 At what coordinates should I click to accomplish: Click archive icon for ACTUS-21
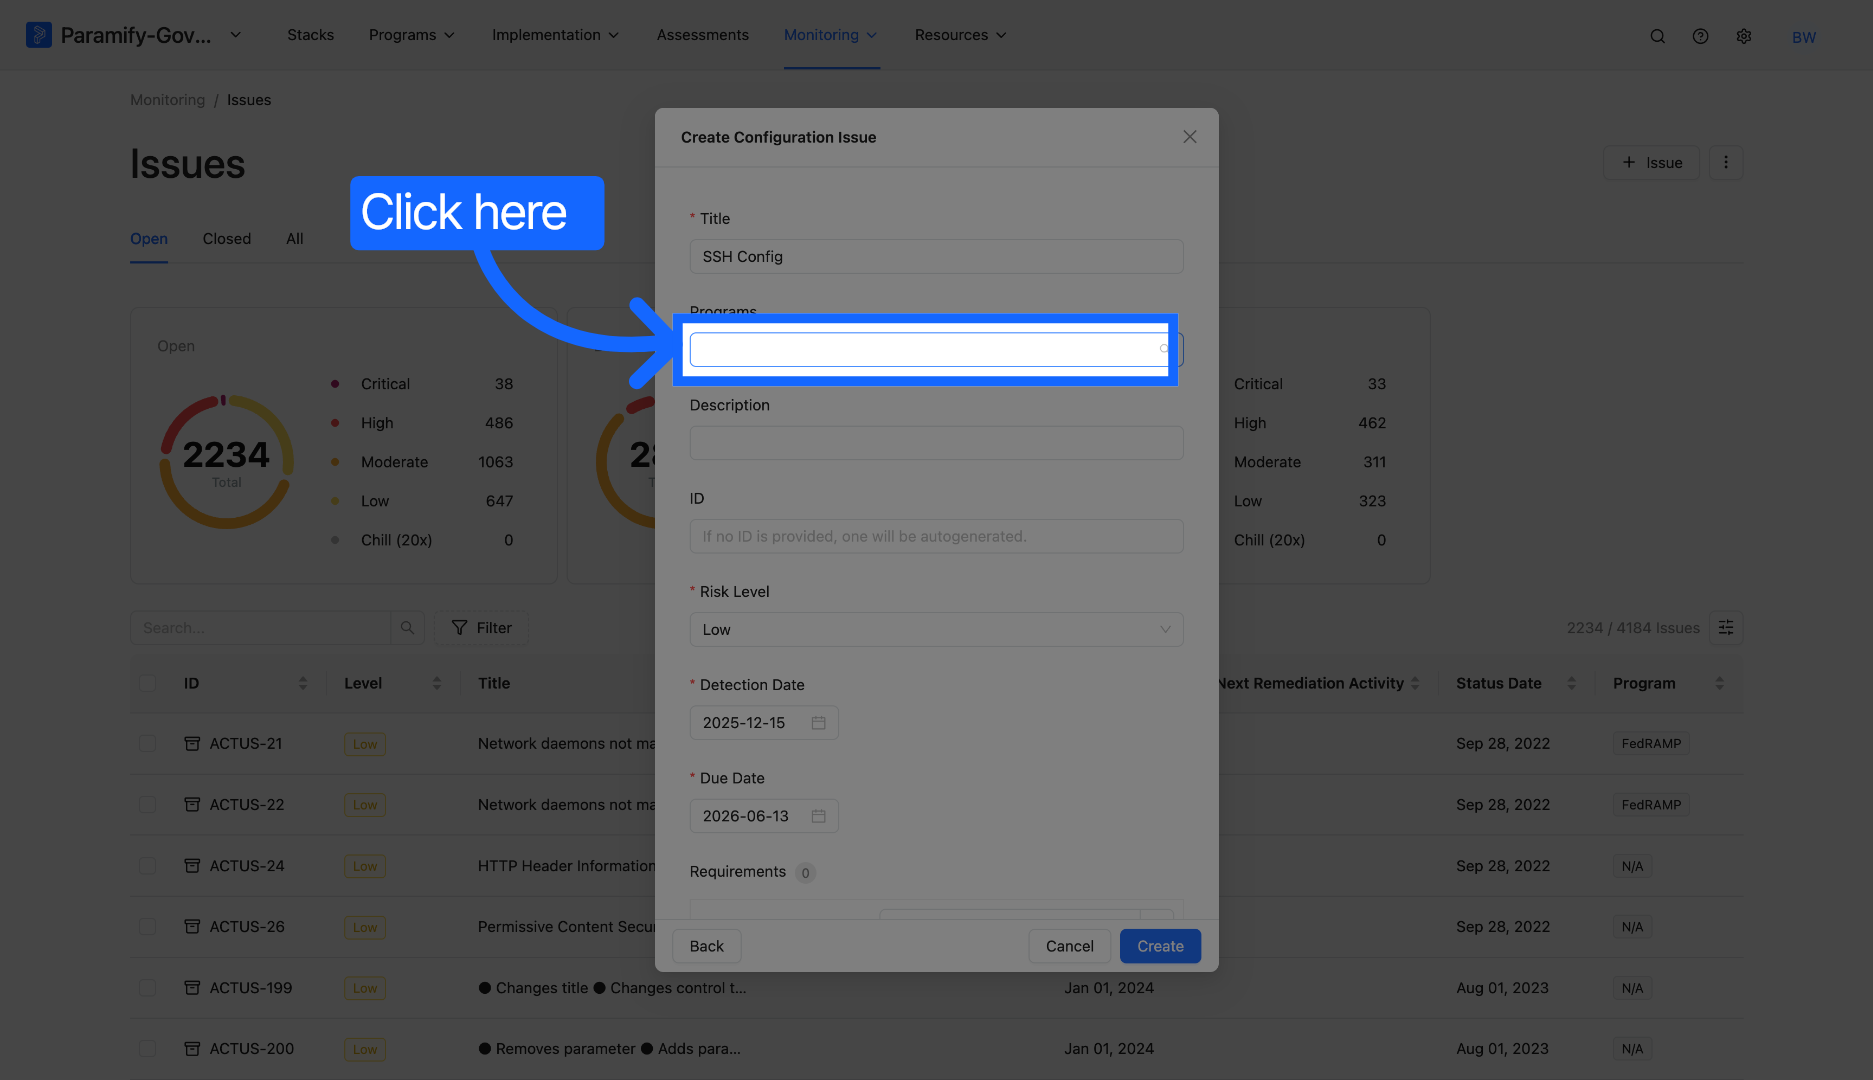tap(192, 744)
